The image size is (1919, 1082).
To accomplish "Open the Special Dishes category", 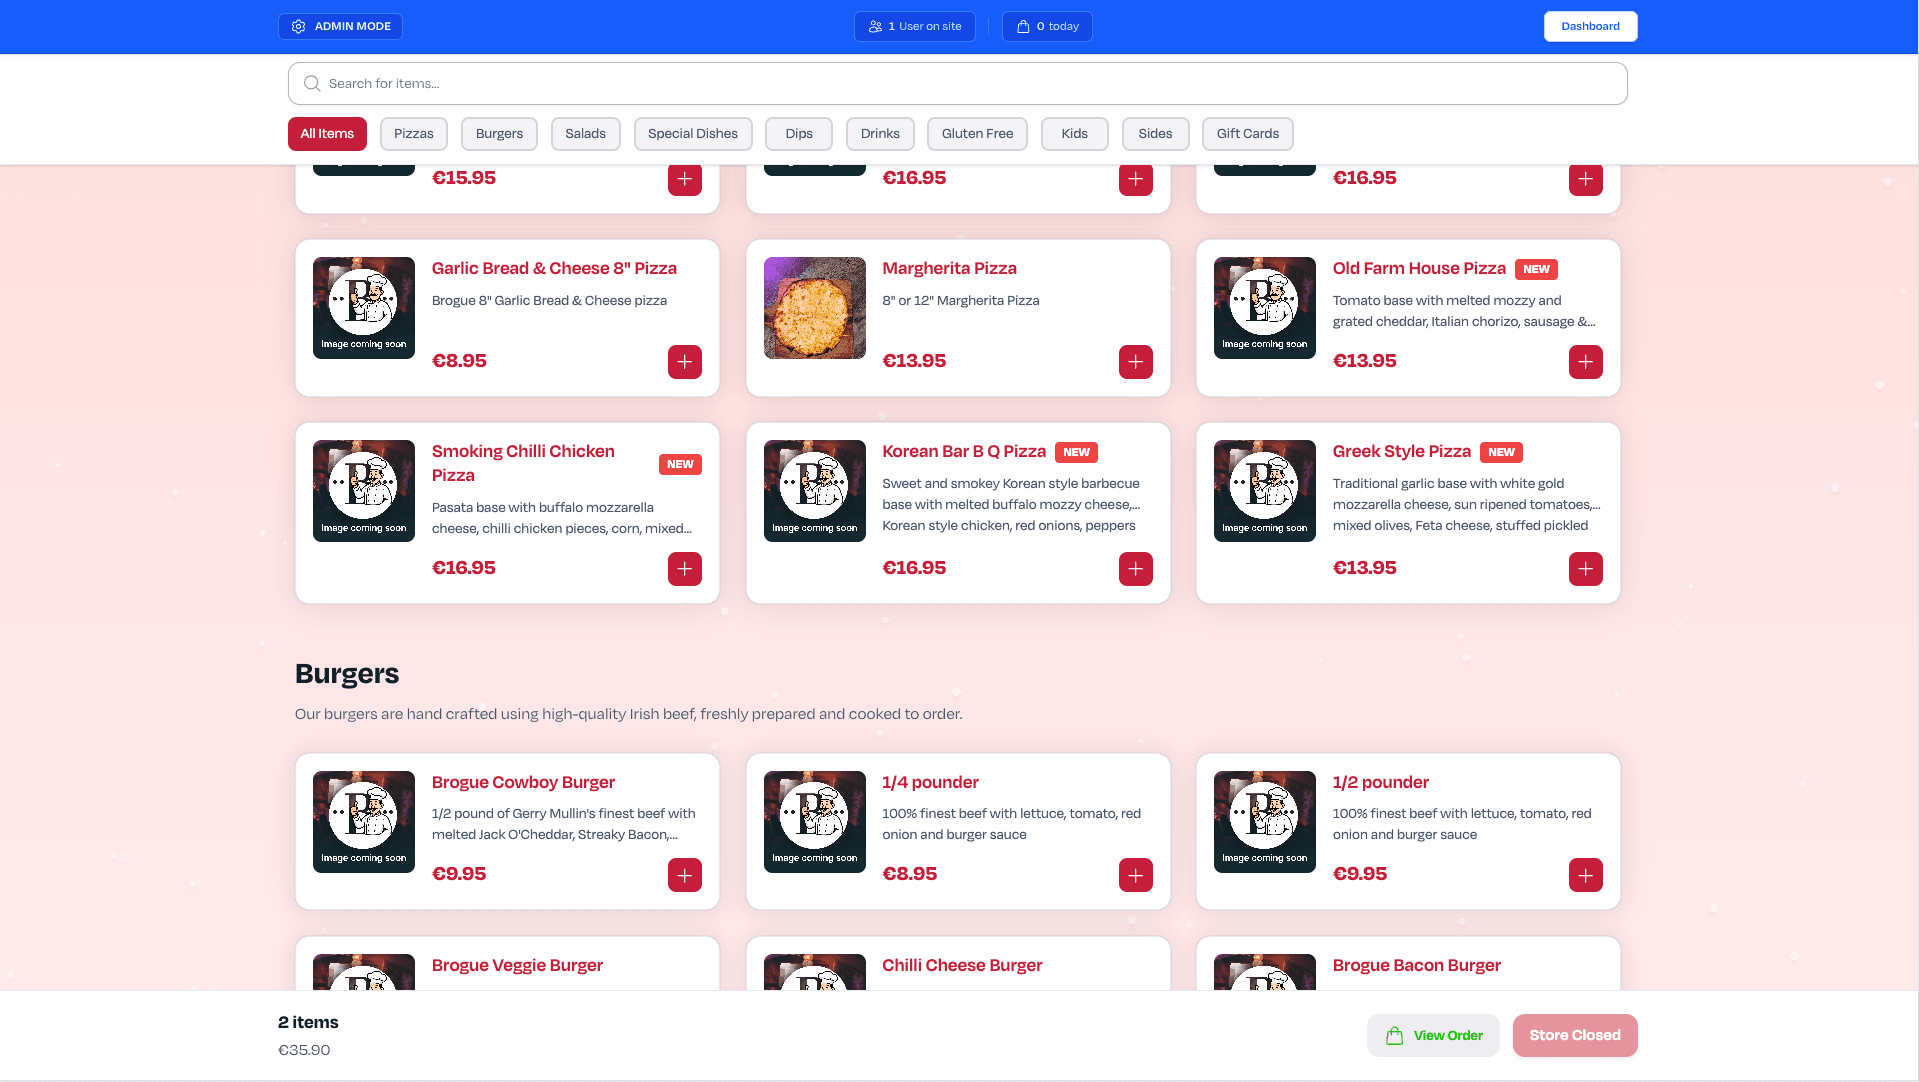I will pyautogui.click(x=692, y=134).
